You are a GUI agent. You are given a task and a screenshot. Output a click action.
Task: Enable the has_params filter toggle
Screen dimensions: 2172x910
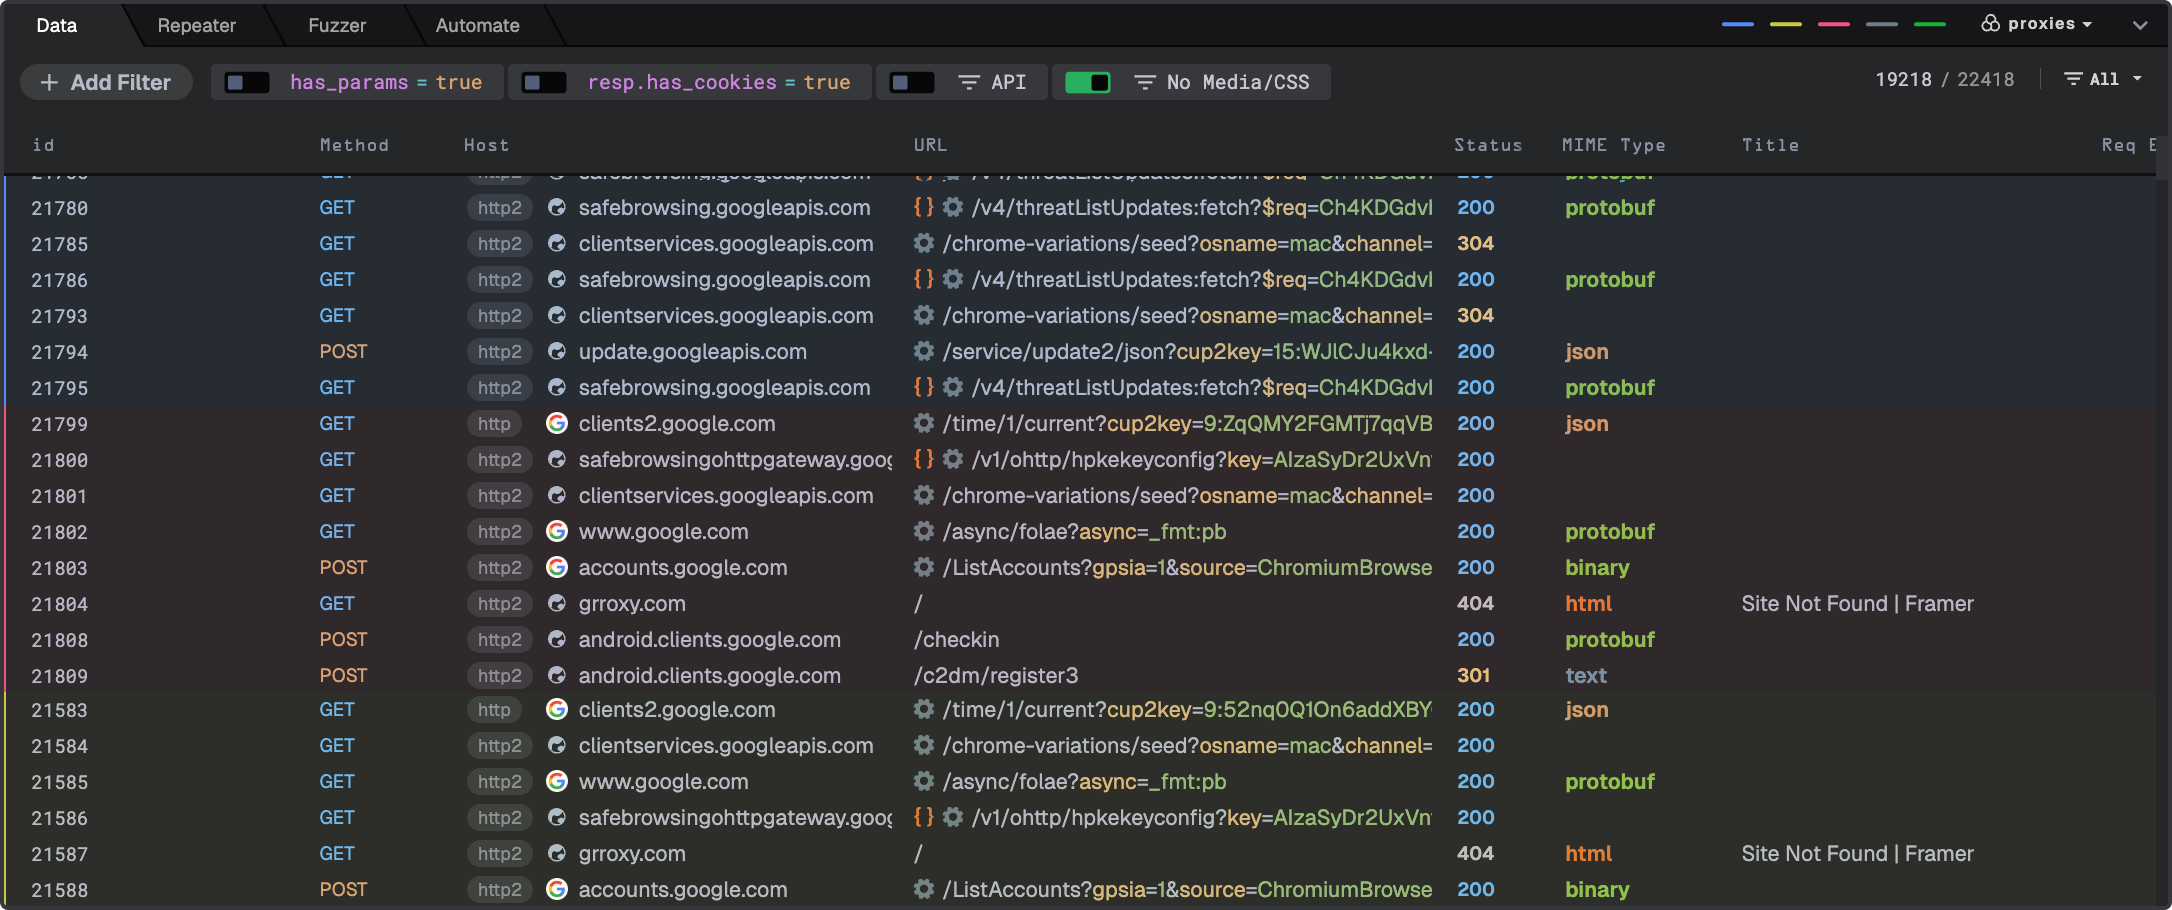point(246,82)
